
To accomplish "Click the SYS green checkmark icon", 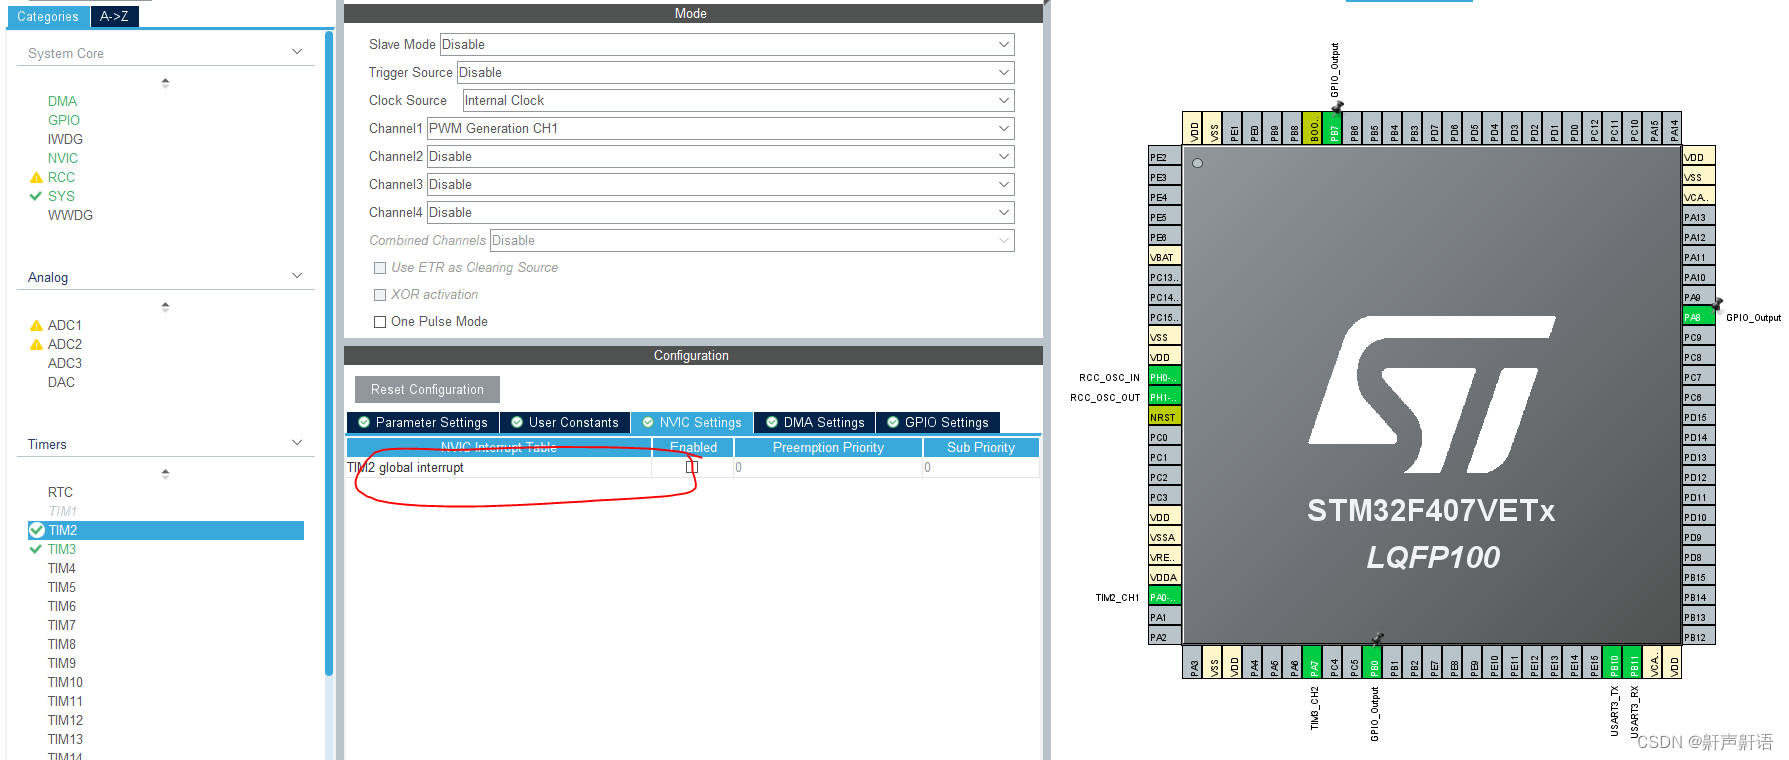I will click(x=36, y=197).
